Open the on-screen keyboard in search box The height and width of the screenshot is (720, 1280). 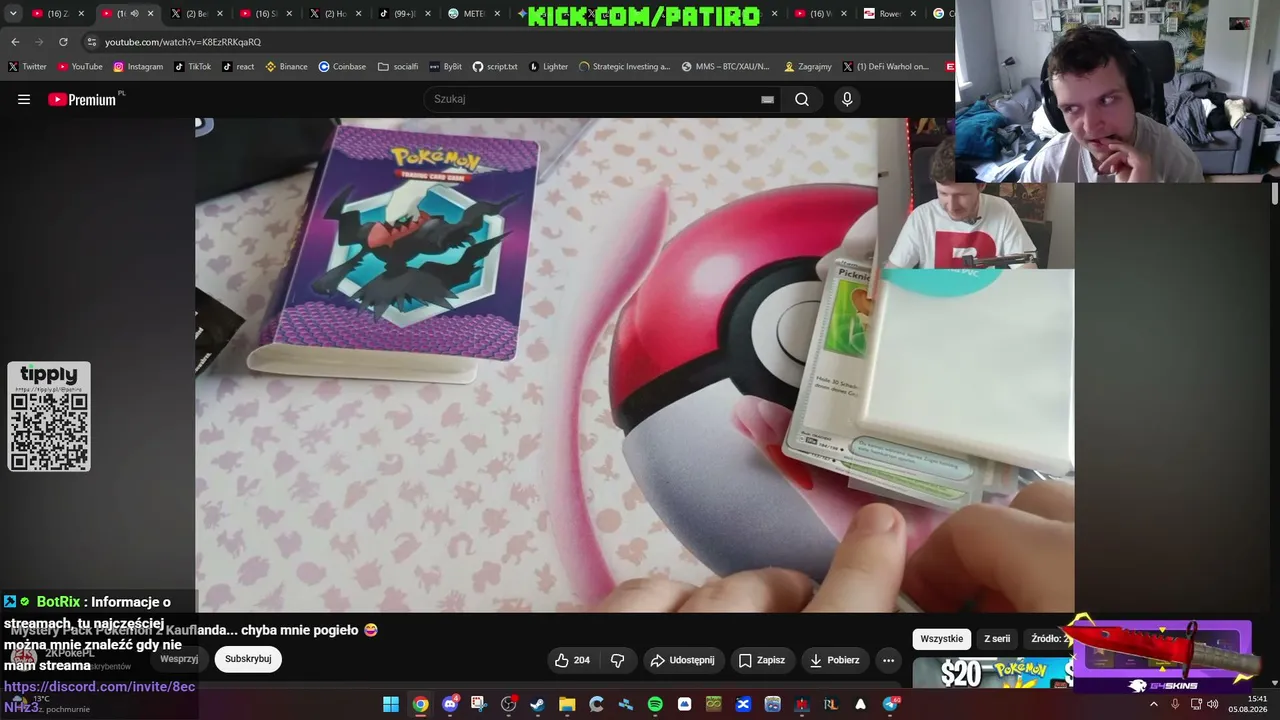pos(767,99)
